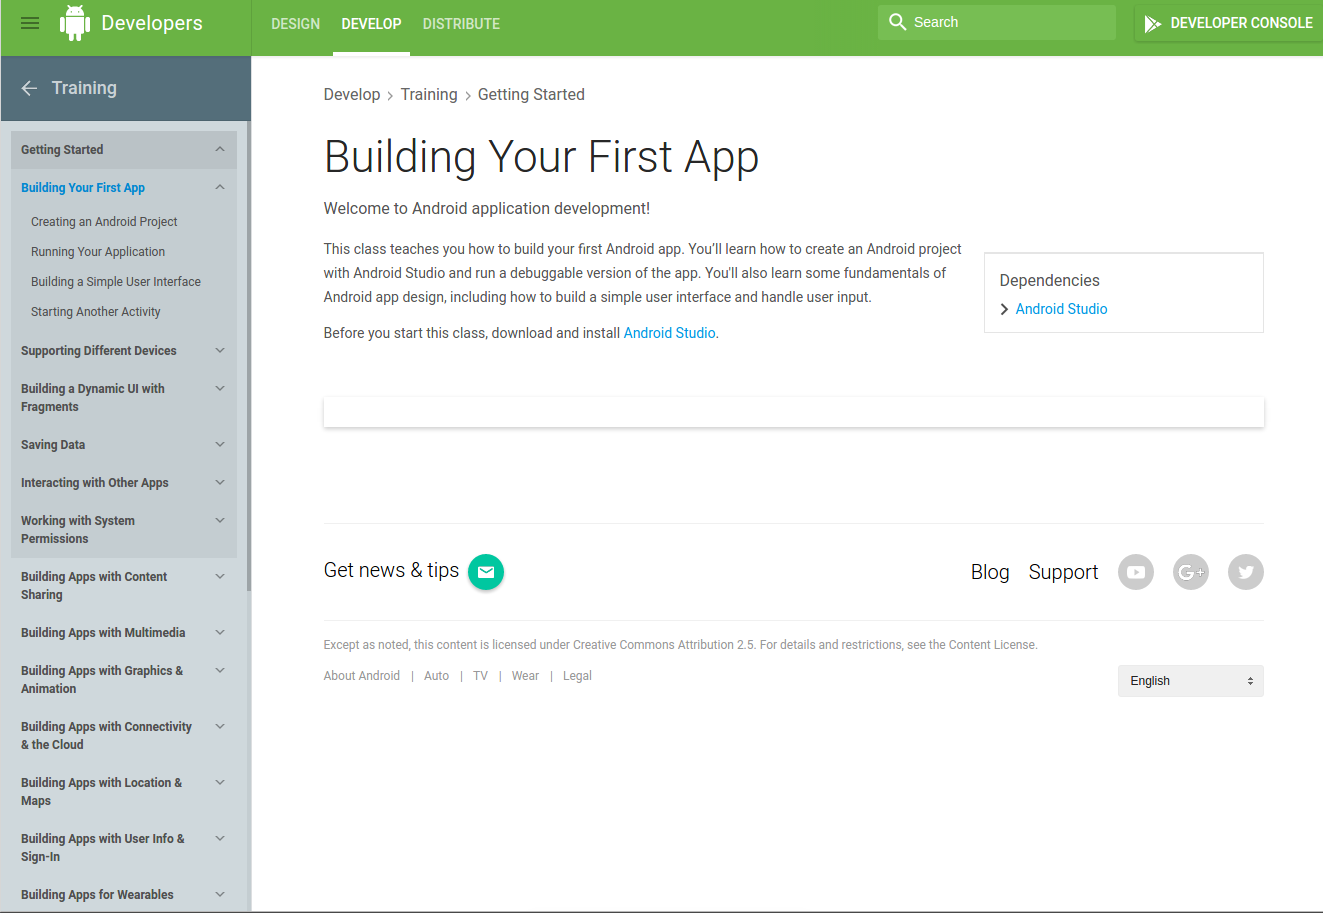The width and height of the screenshot is (1323, 913).
Task: Open Android Studio link in Dependencies
Action: (x=1061, y=309)
